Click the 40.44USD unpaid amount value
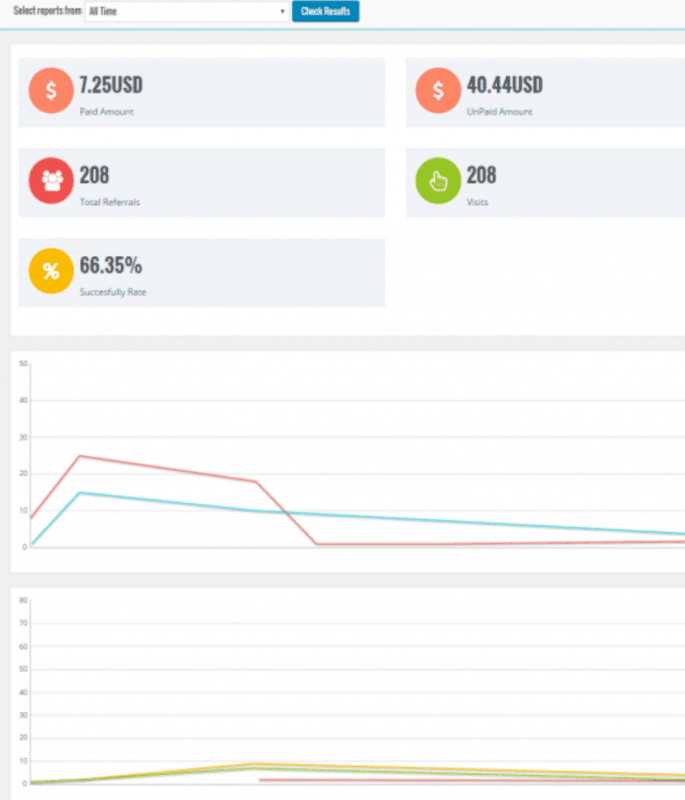685x800 pixels. point(505,85)
